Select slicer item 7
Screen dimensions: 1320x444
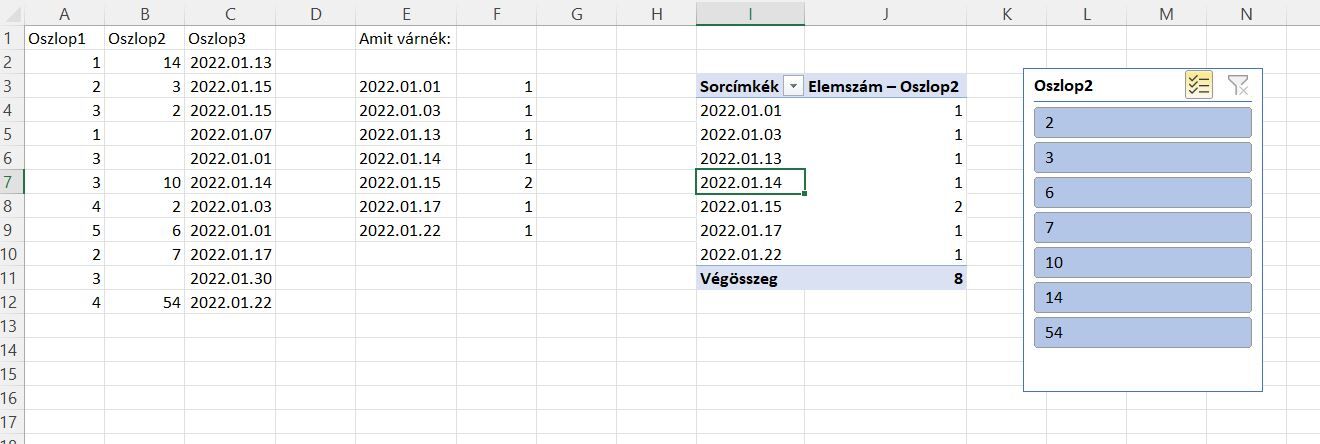tap(1142, 228)
